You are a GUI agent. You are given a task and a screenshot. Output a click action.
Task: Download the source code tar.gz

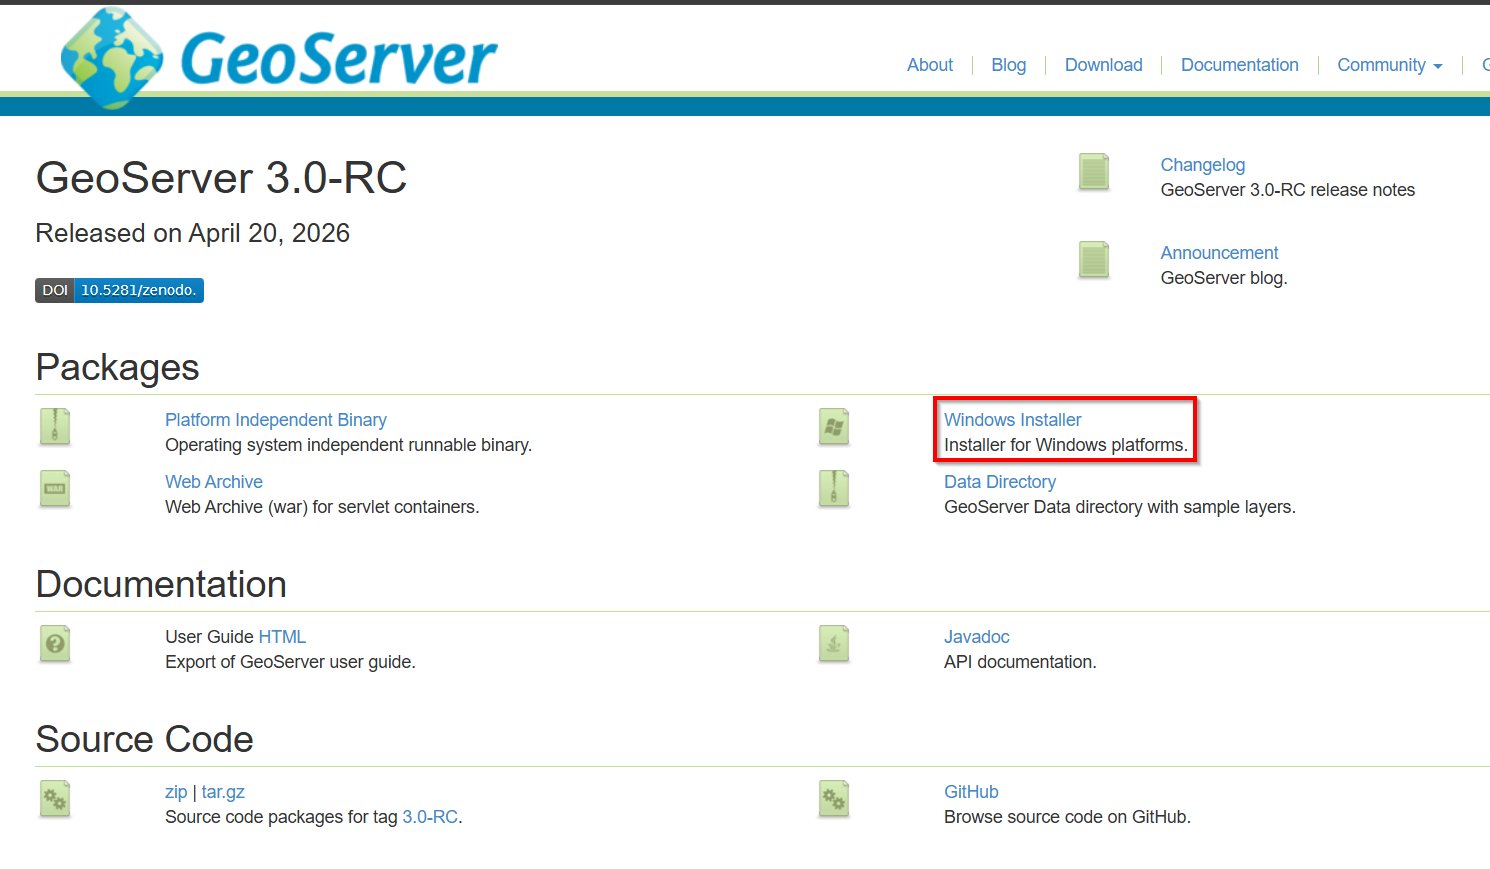(x=223, y=792)
